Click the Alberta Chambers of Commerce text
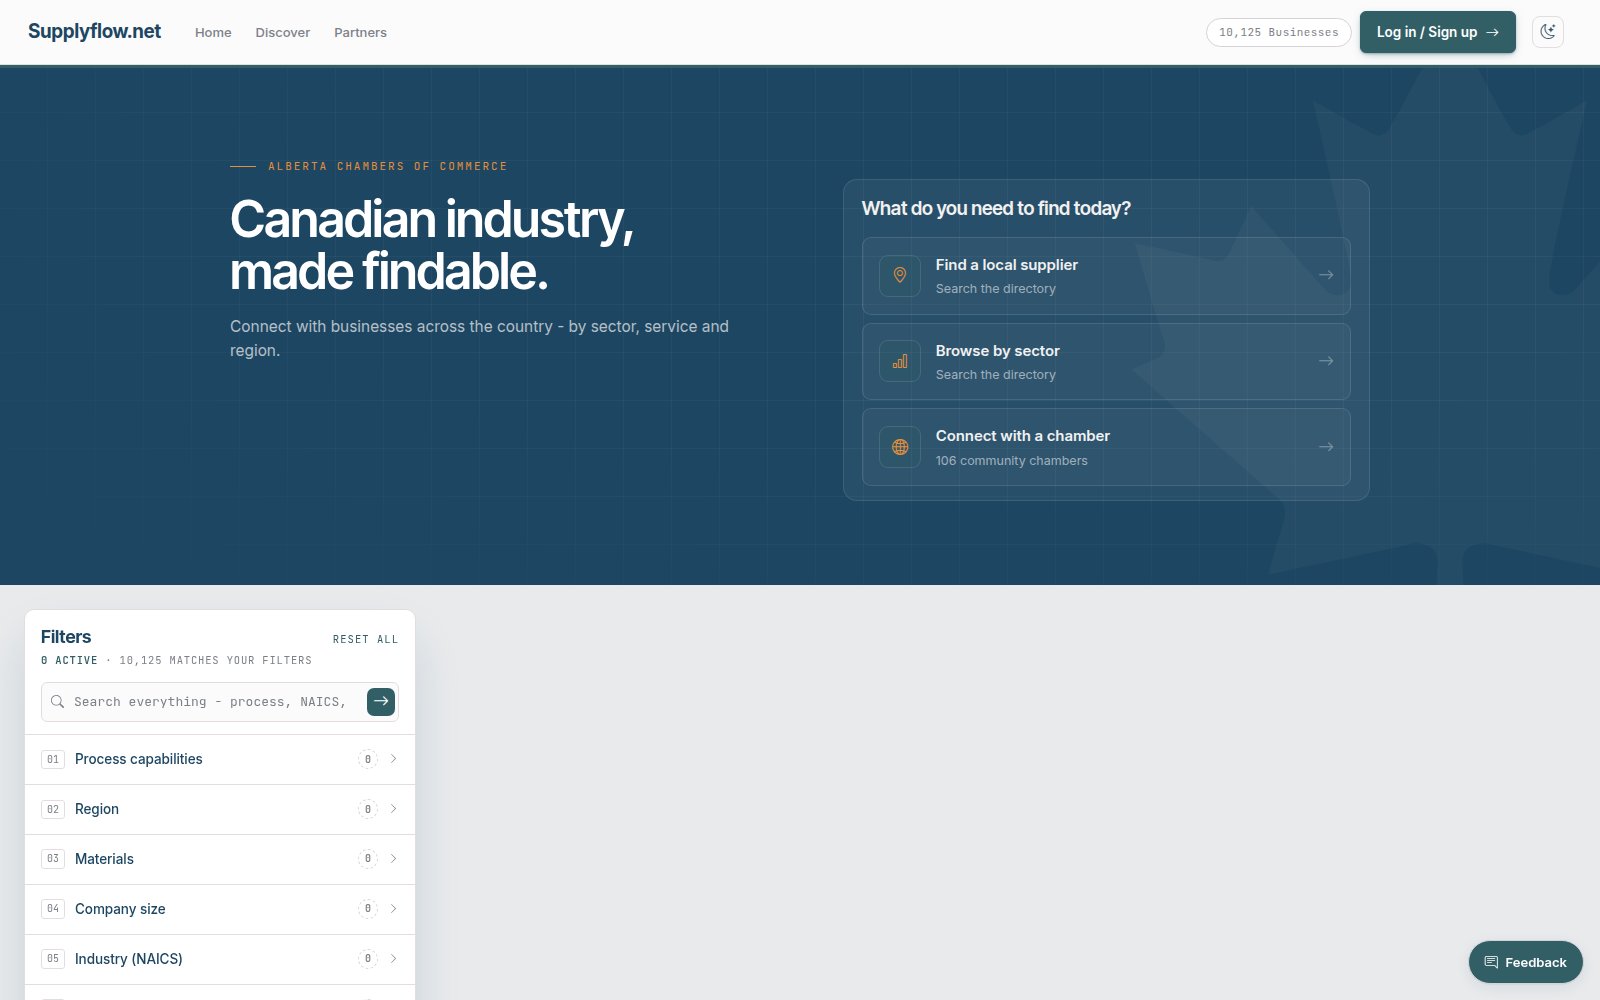The height and width of the screenshot is (1000, 1600). [x=388, y=166]
